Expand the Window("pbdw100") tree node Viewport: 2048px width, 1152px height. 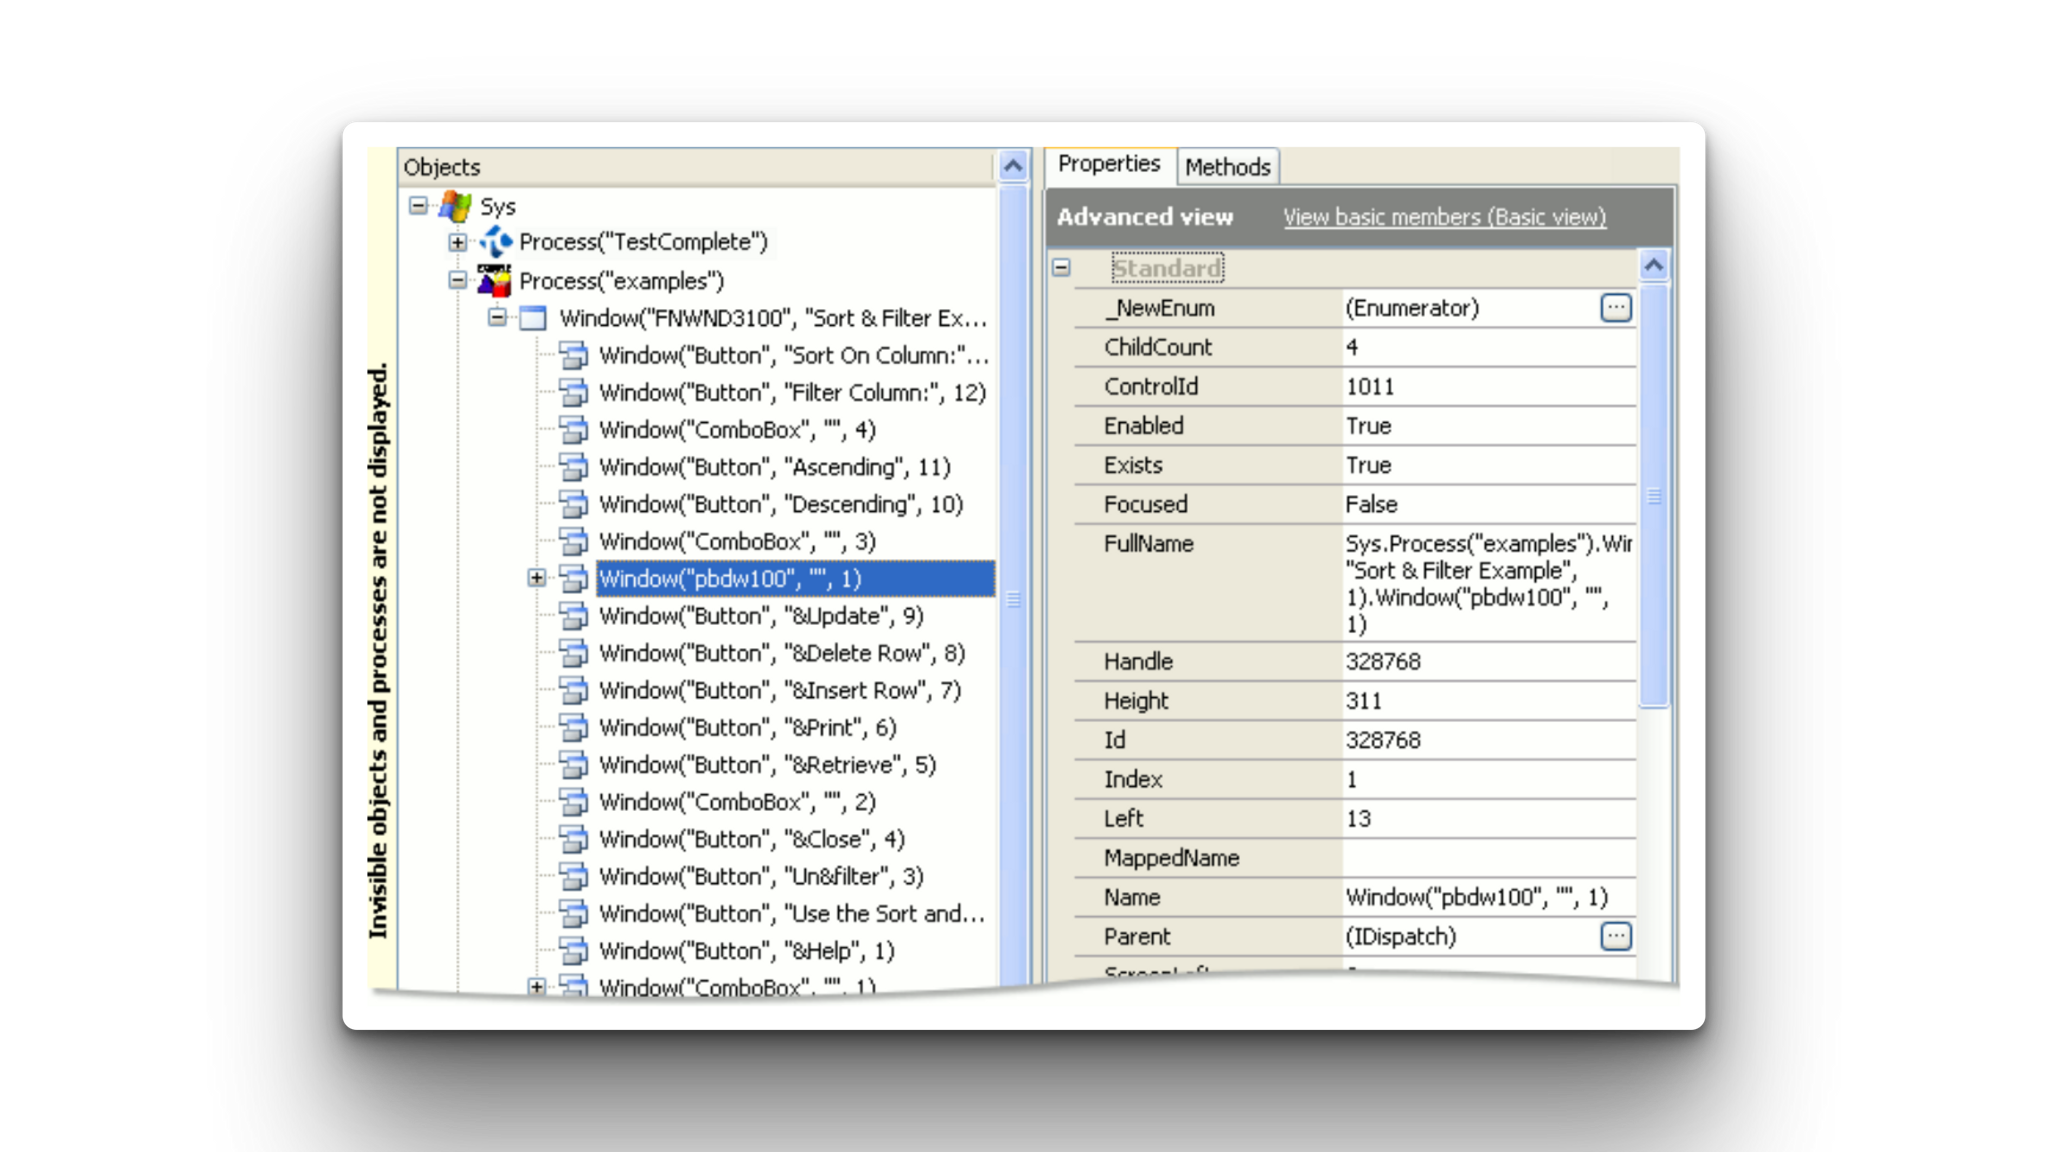click(x=536, y=578)
